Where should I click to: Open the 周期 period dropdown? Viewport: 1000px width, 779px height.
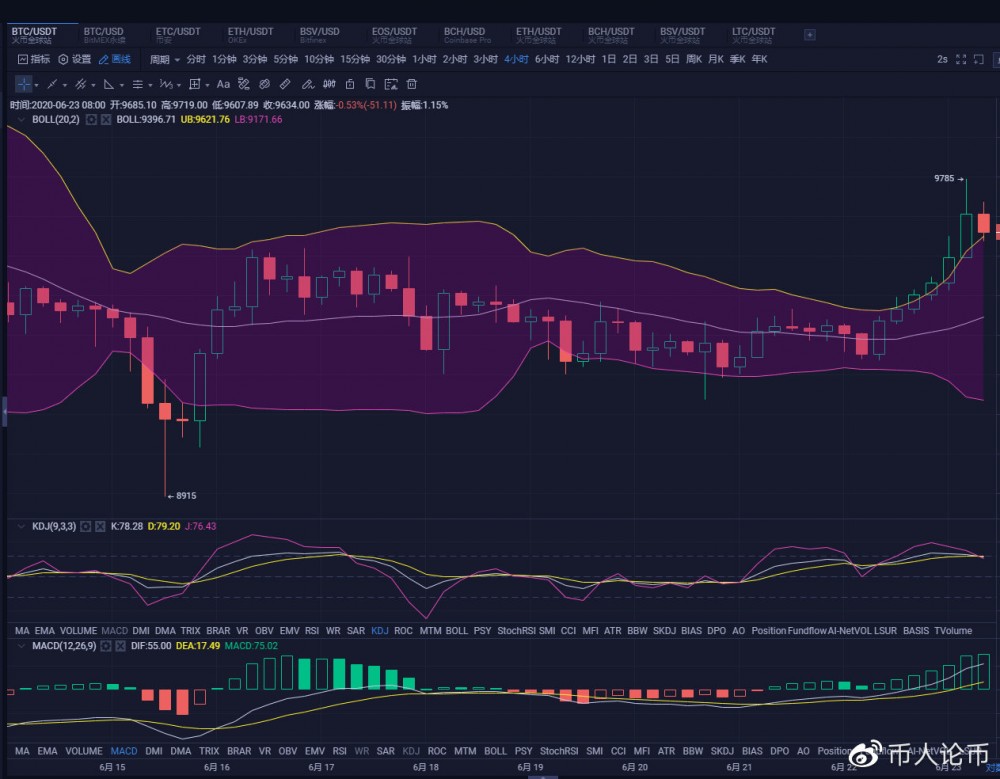point(164,59)
